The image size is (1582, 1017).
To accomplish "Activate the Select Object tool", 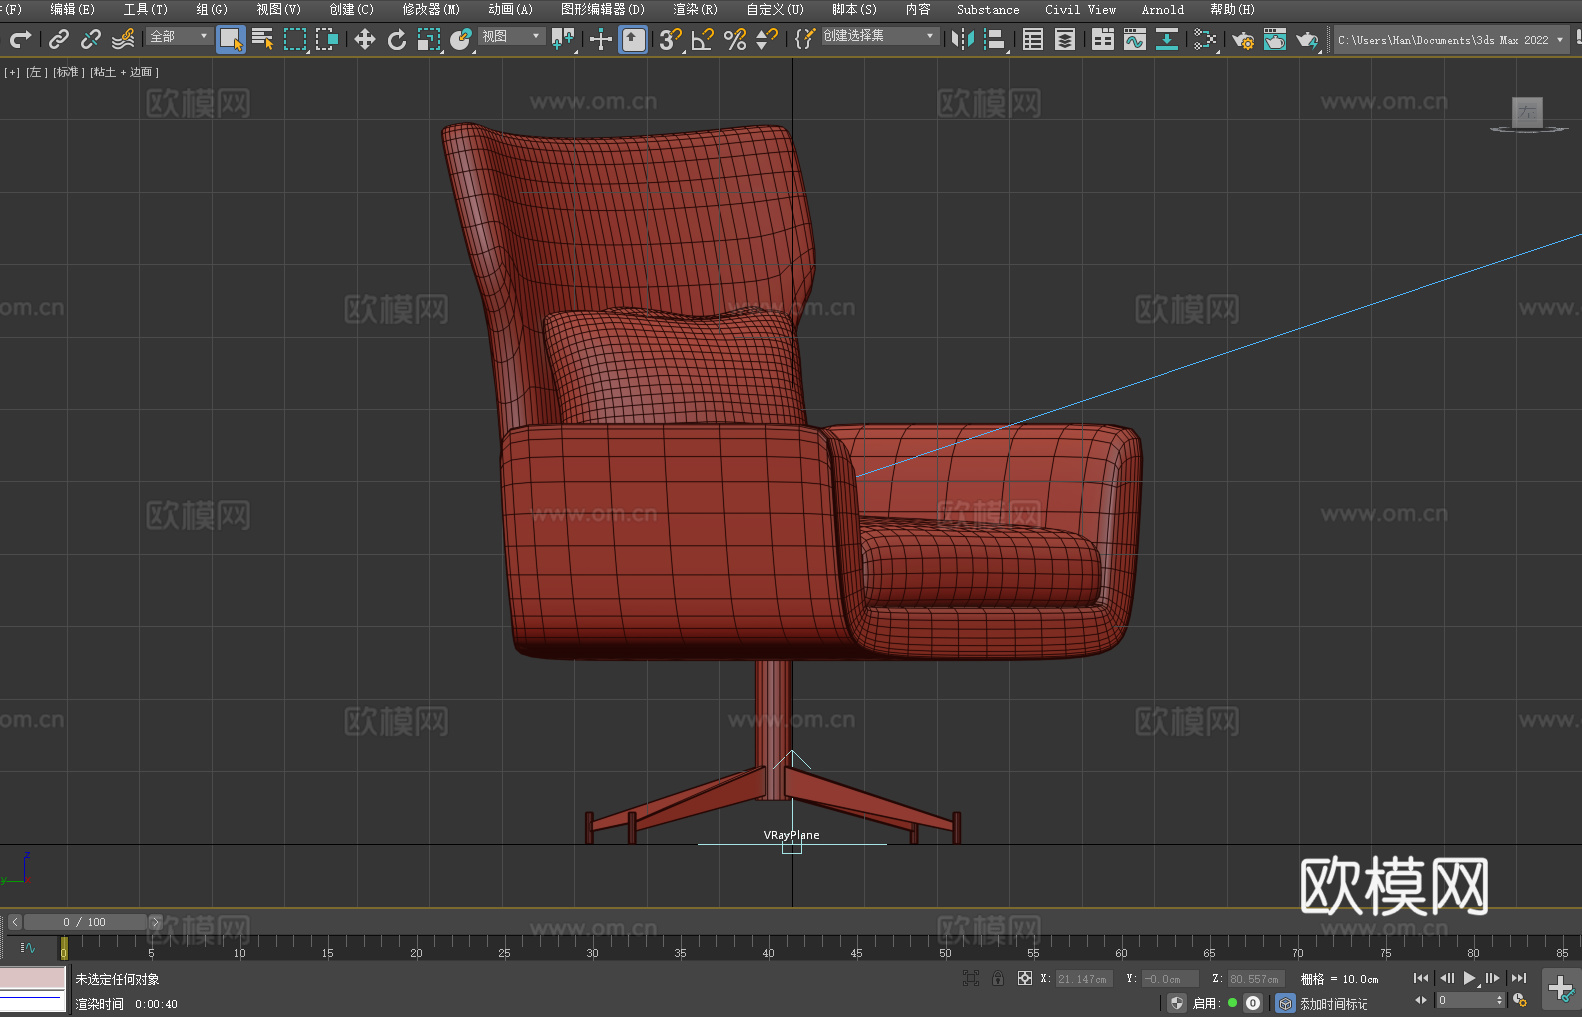I will (231, 39).
